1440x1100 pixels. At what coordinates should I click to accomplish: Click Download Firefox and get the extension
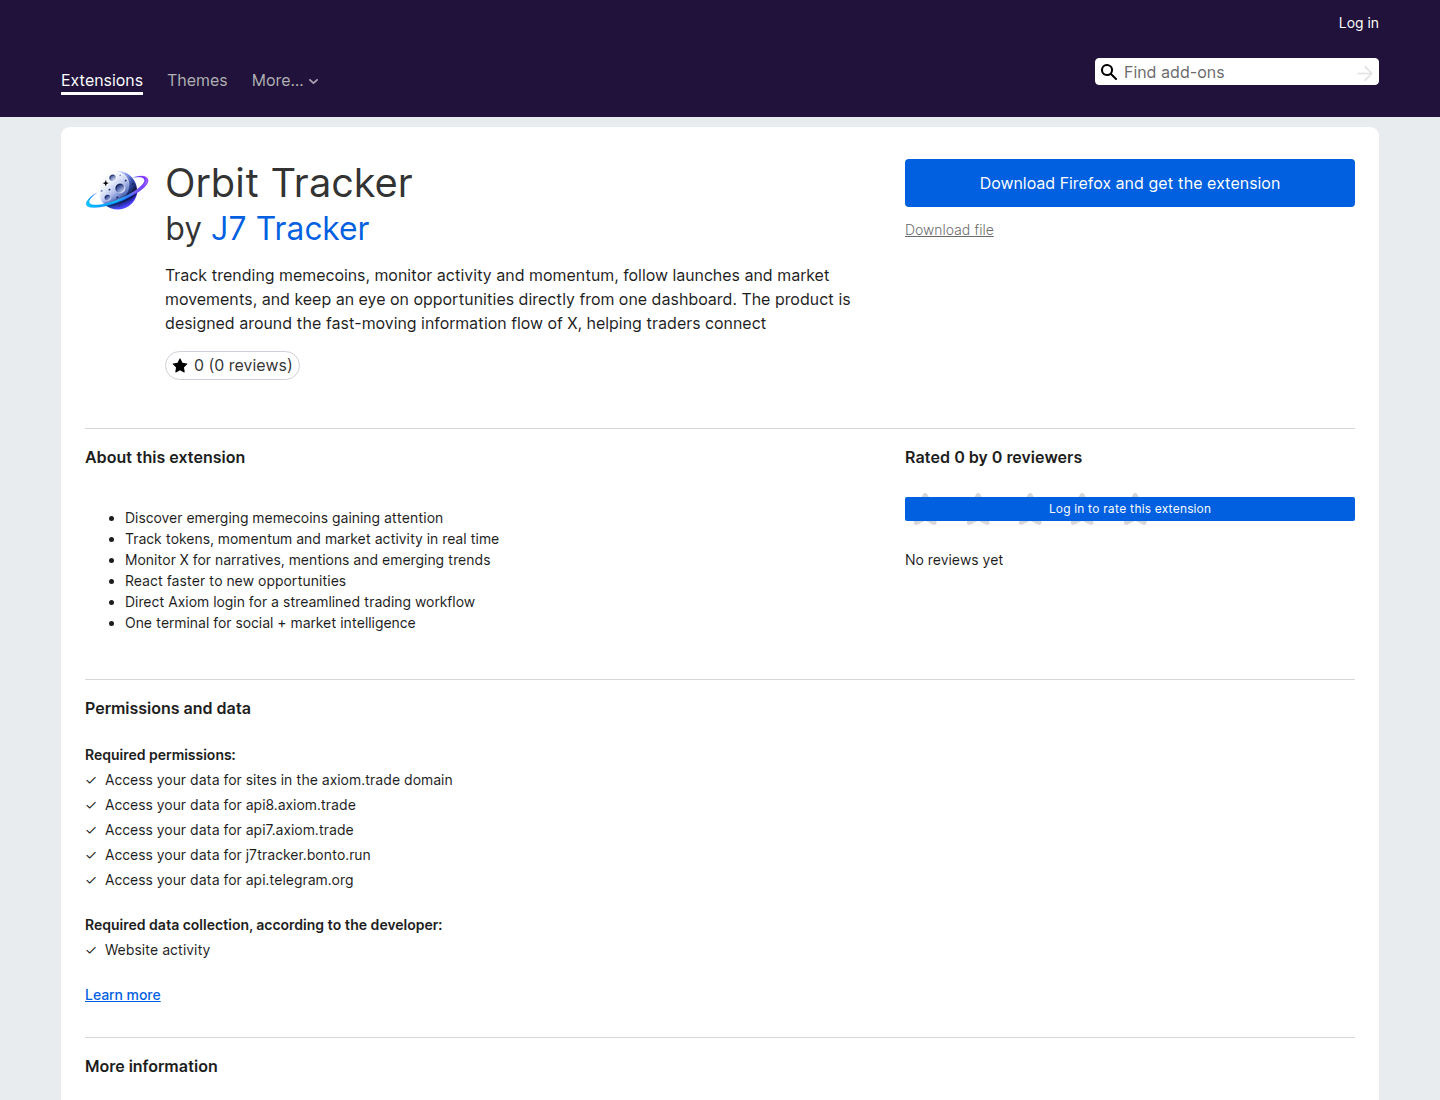pyautogui.click(x=1130, y=183)
